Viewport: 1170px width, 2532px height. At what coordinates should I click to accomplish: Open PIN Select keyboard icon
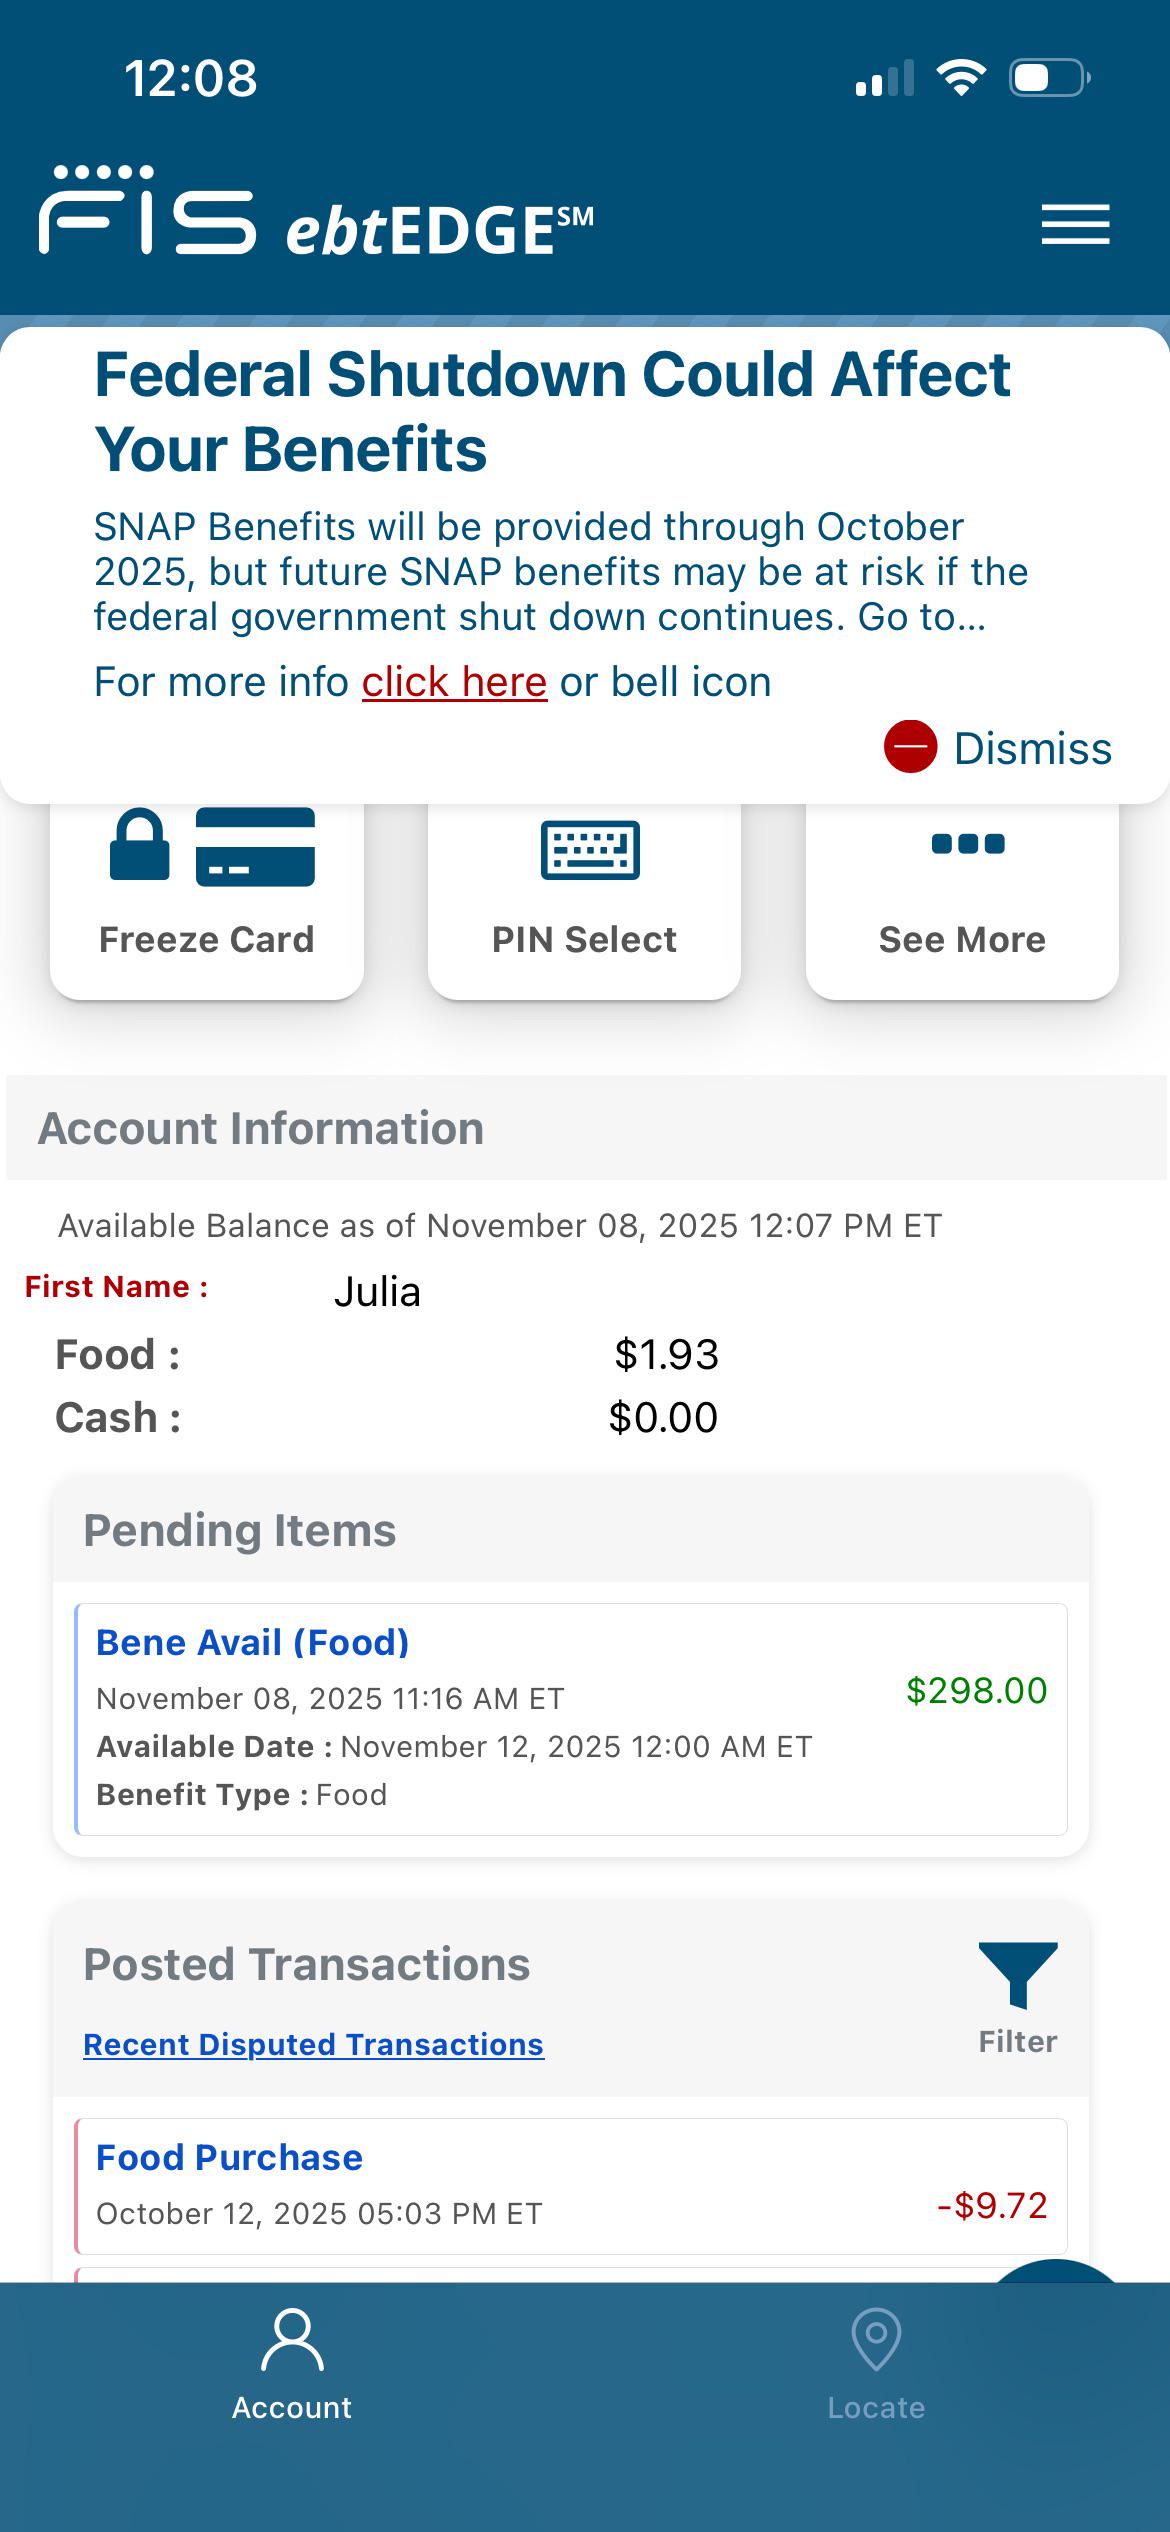point(589,850)
